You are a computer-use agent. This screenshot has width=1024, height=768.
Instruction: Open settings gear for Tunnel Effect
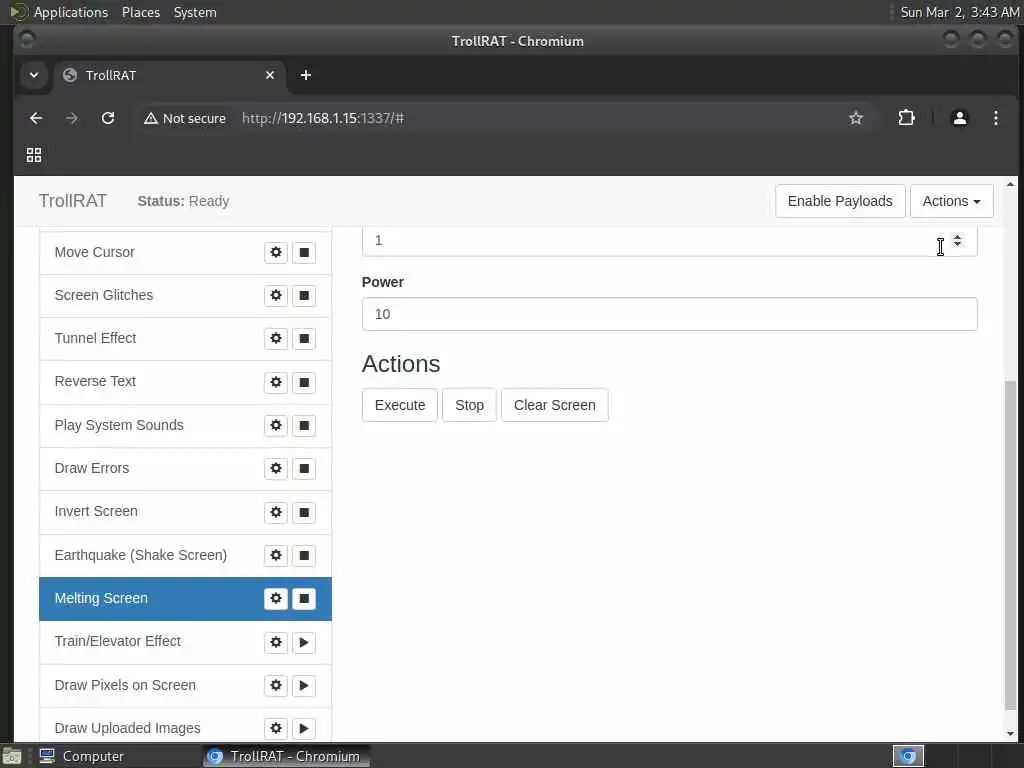tap(276, 338)
